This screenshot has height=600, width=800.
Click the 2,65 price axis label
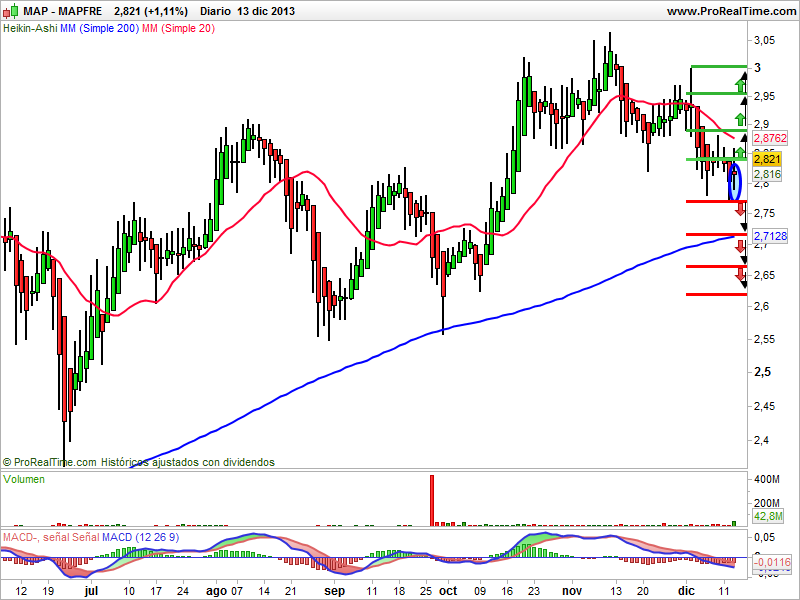pos(764,276)
